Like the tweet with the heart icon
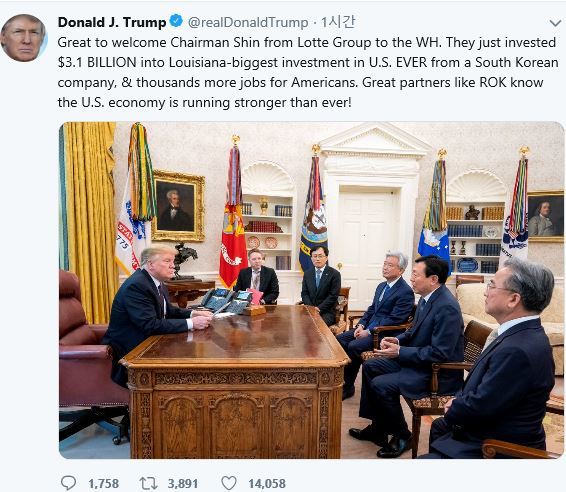This screenshot has height=492, width=566. point(229,483)
